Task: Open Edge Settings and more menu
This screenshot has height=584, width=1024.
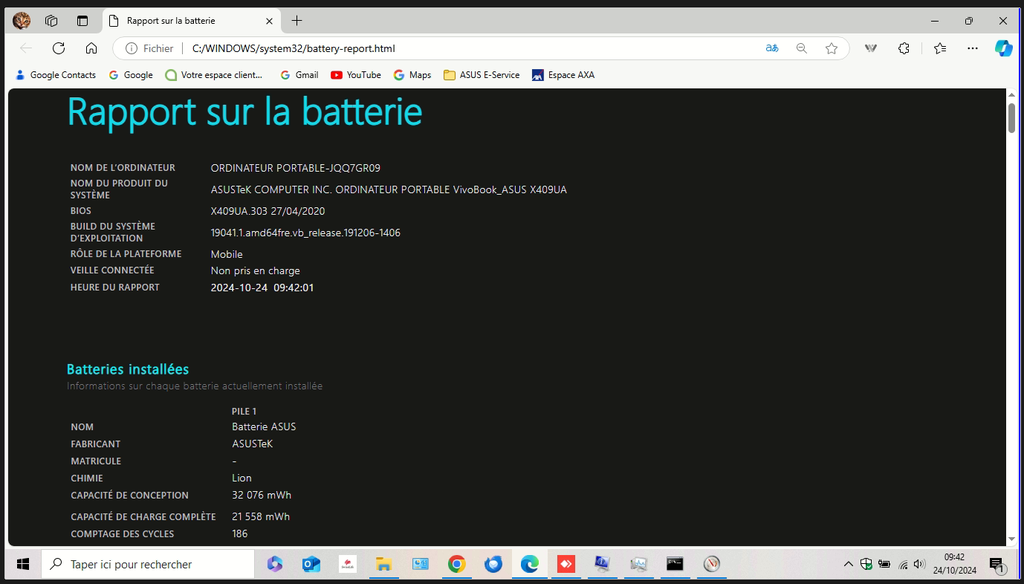Action: point(972,48)
